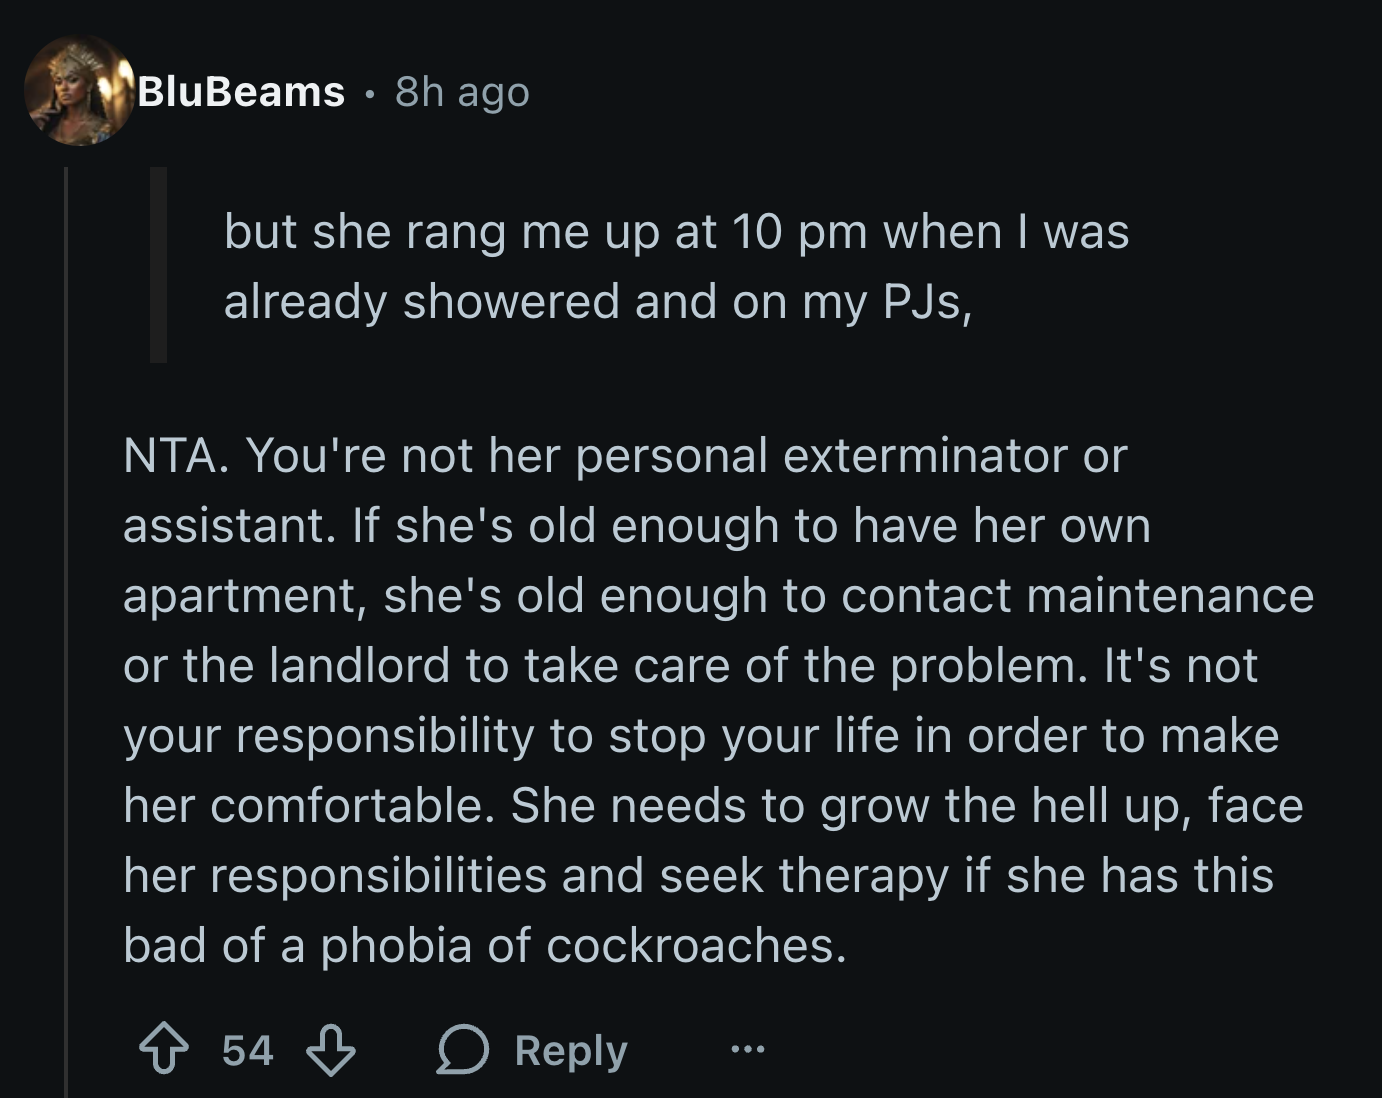The width and height of the screenshot is (1382, 1098).
Task: Collapse BluBeams's comment via thread bar
Action: pyautogui.click(x=63, y=600)
